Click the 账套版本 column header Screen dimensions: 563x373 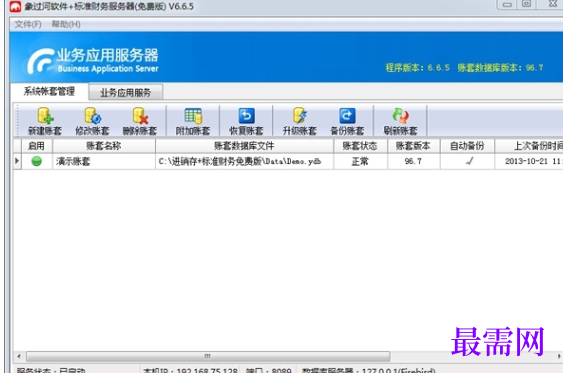(x=413, y=146)
